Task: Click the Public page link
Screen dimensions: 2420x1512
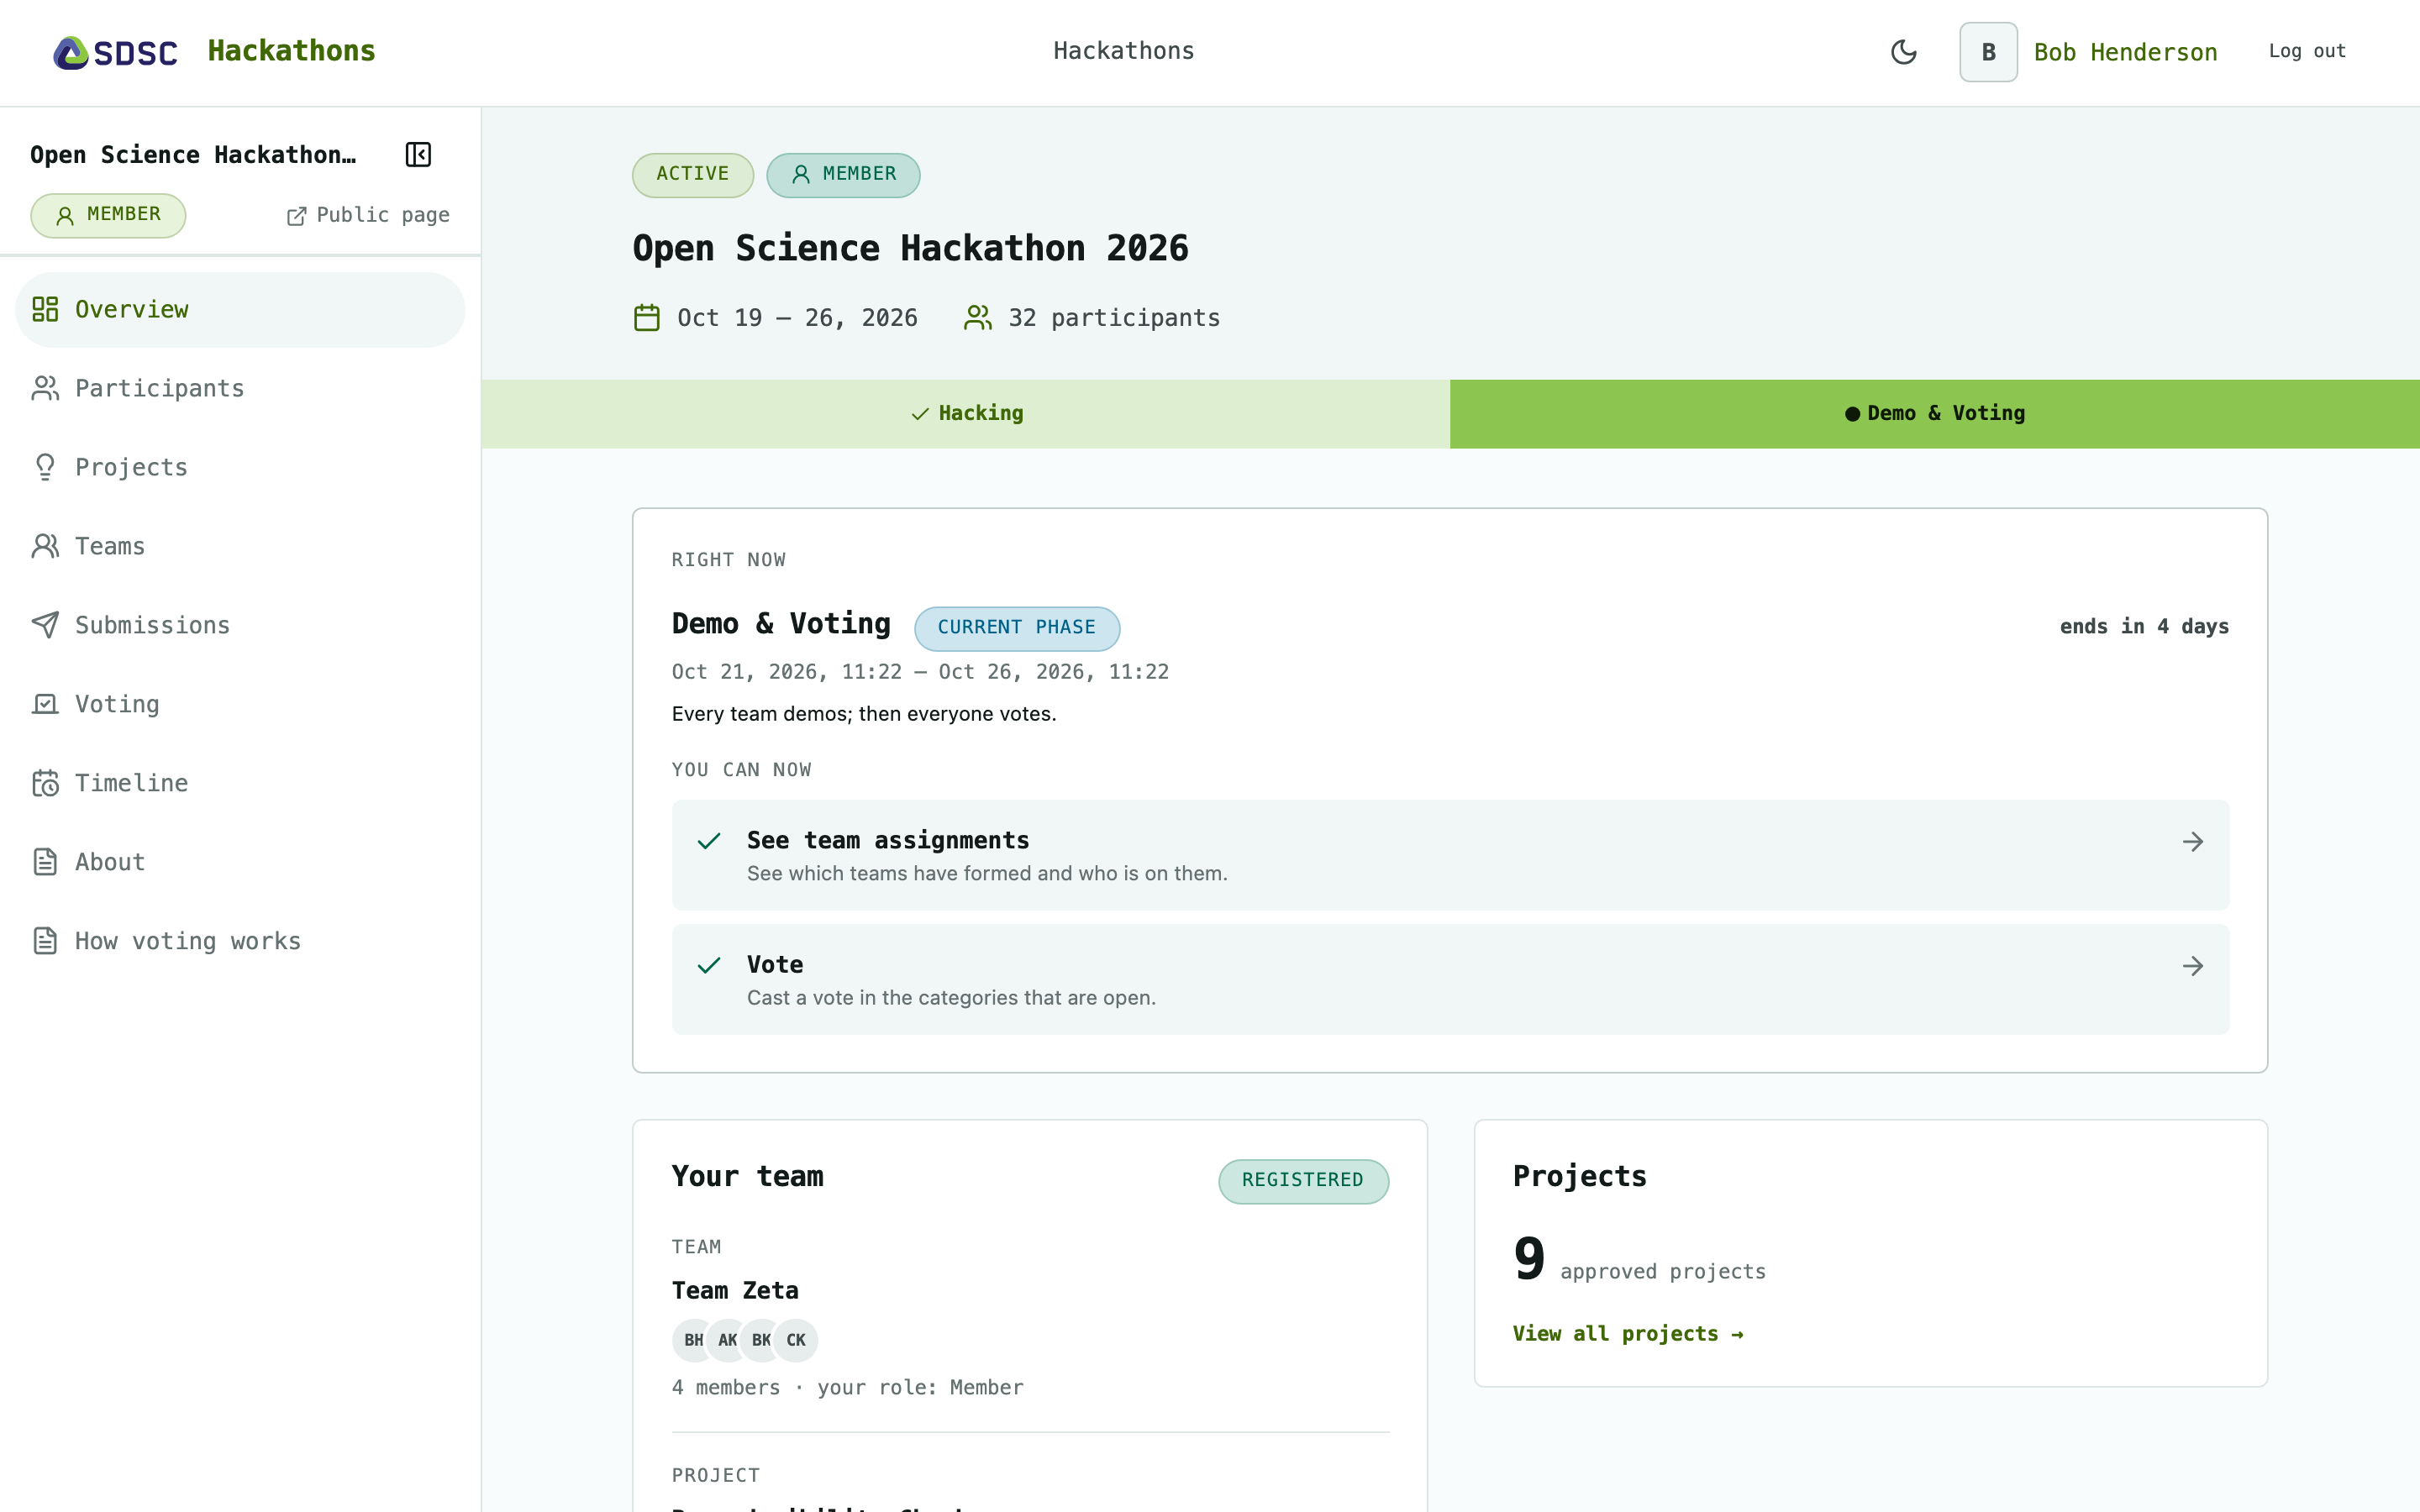Action: 368,216
